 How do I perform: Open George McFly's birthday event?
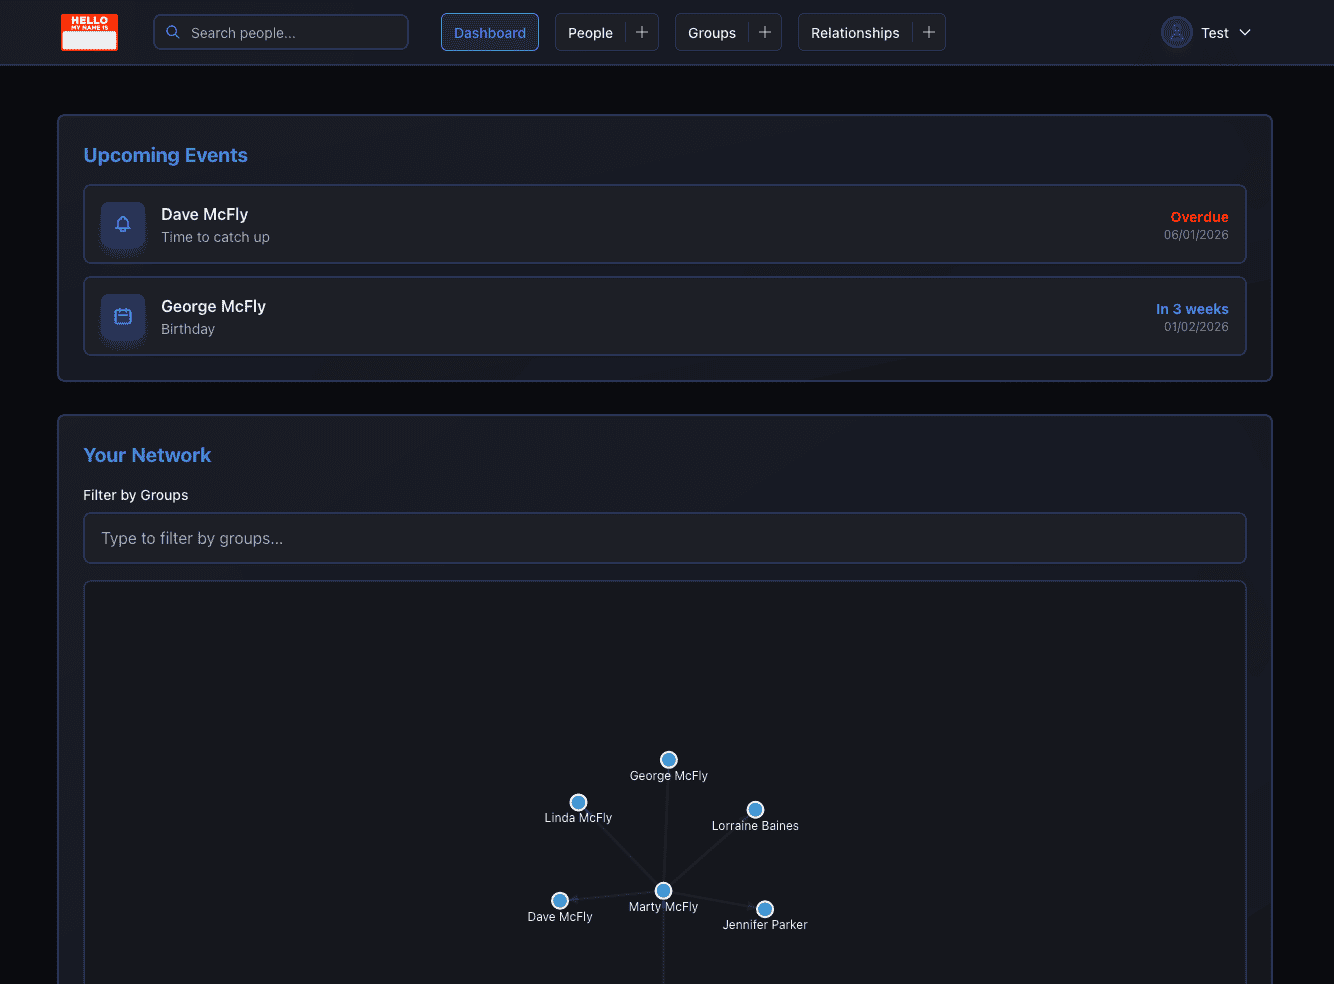pyautogui.click(x=664, y=316)
